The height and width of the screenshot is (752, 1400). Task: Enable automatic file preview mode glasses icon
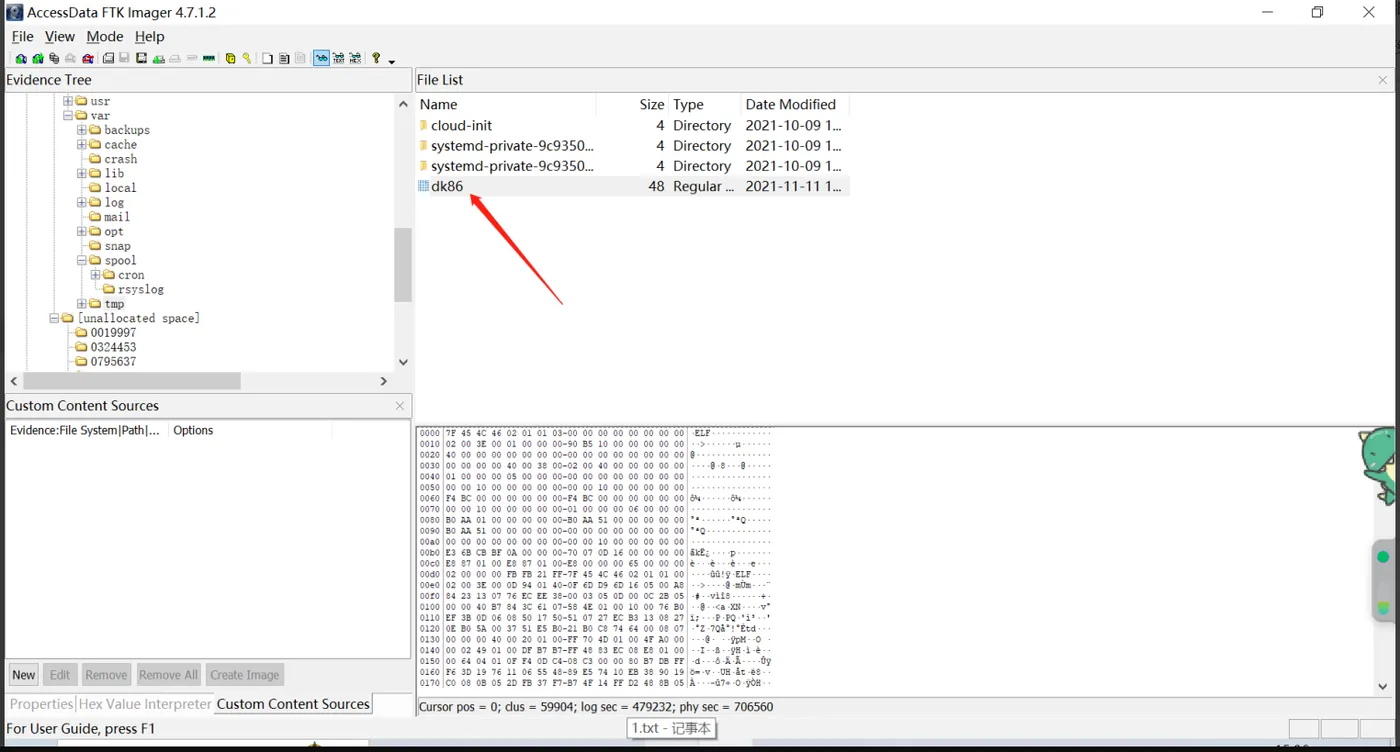[x=321, y=58]
